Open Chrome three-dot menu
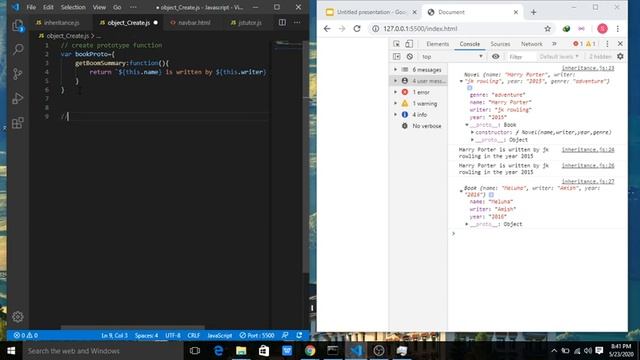This screenshot has height=360, width=640. tap(618, 29)
